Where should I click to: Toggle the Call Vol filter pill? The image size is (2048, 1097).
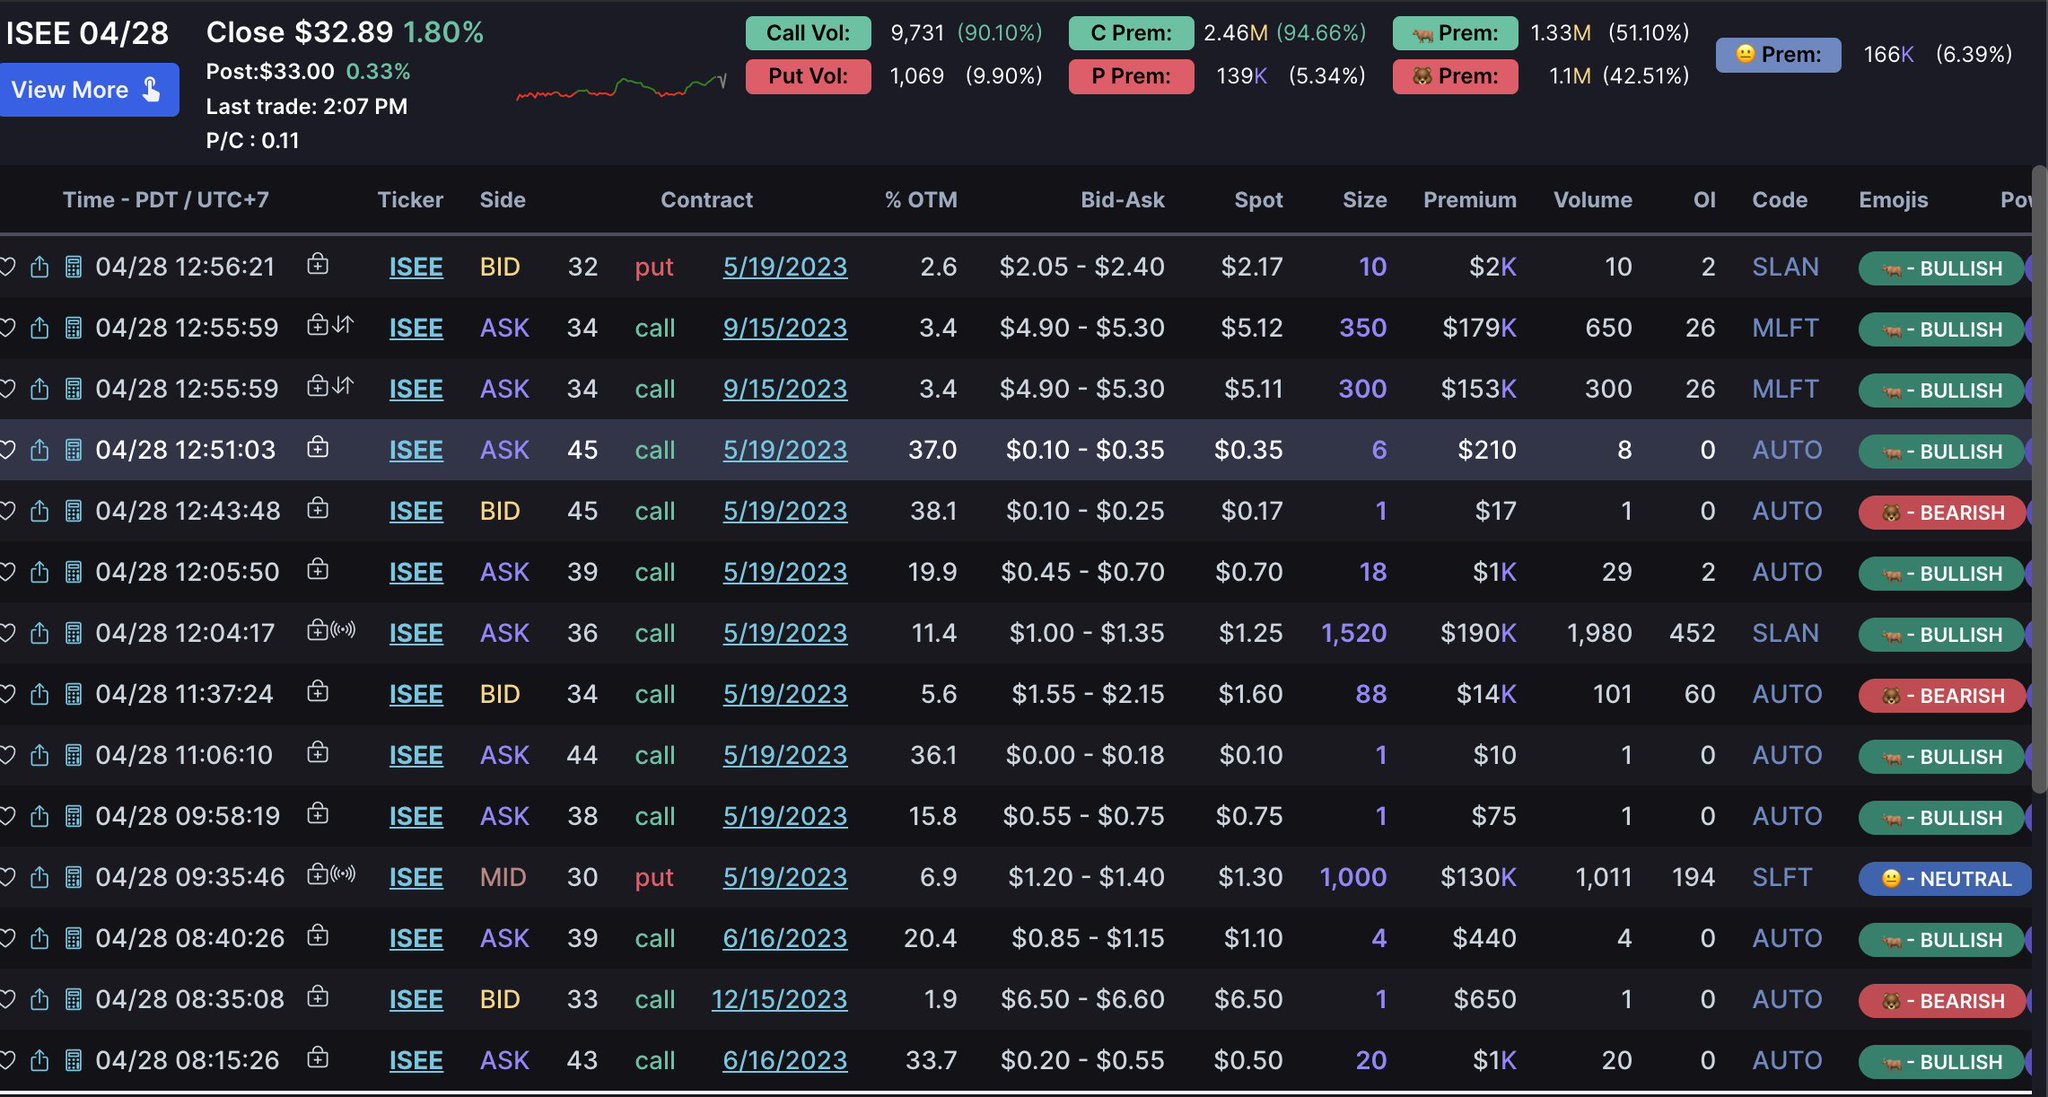coord(808,32)
